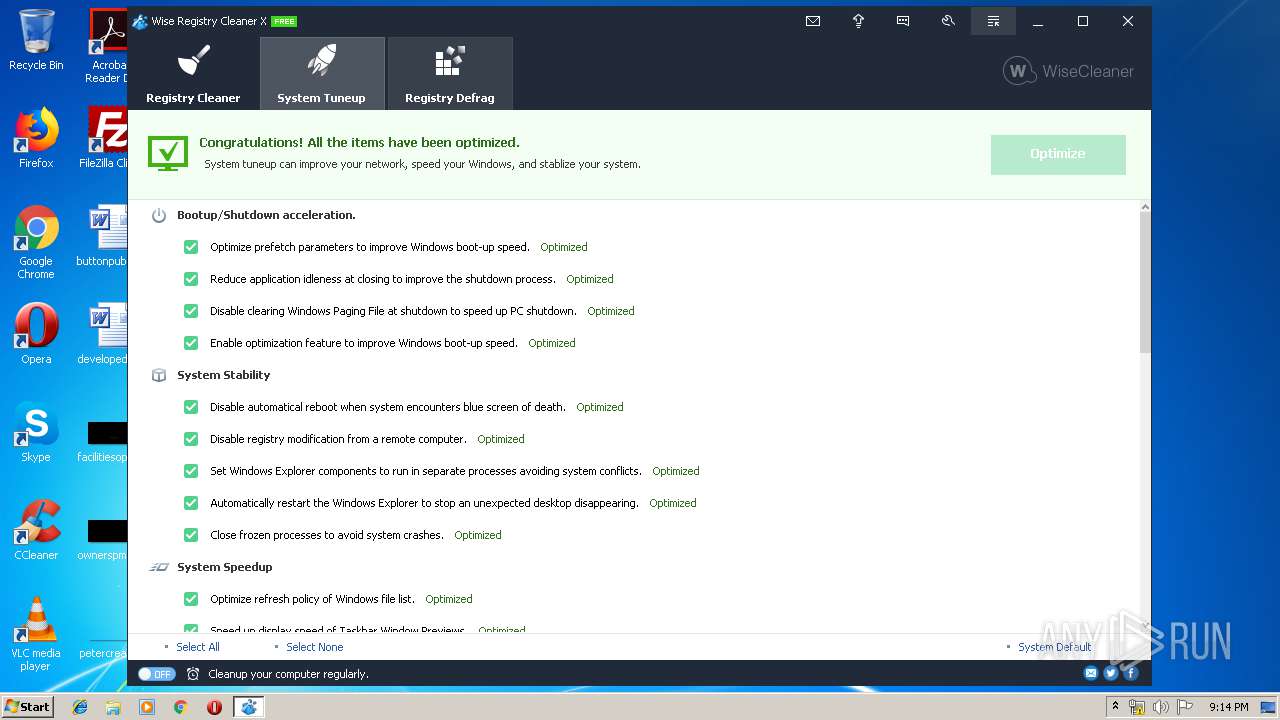Uncheck Automatically restart Windows Explorer option
This screenshot has height=720, width=1280.
click(191, 503)
